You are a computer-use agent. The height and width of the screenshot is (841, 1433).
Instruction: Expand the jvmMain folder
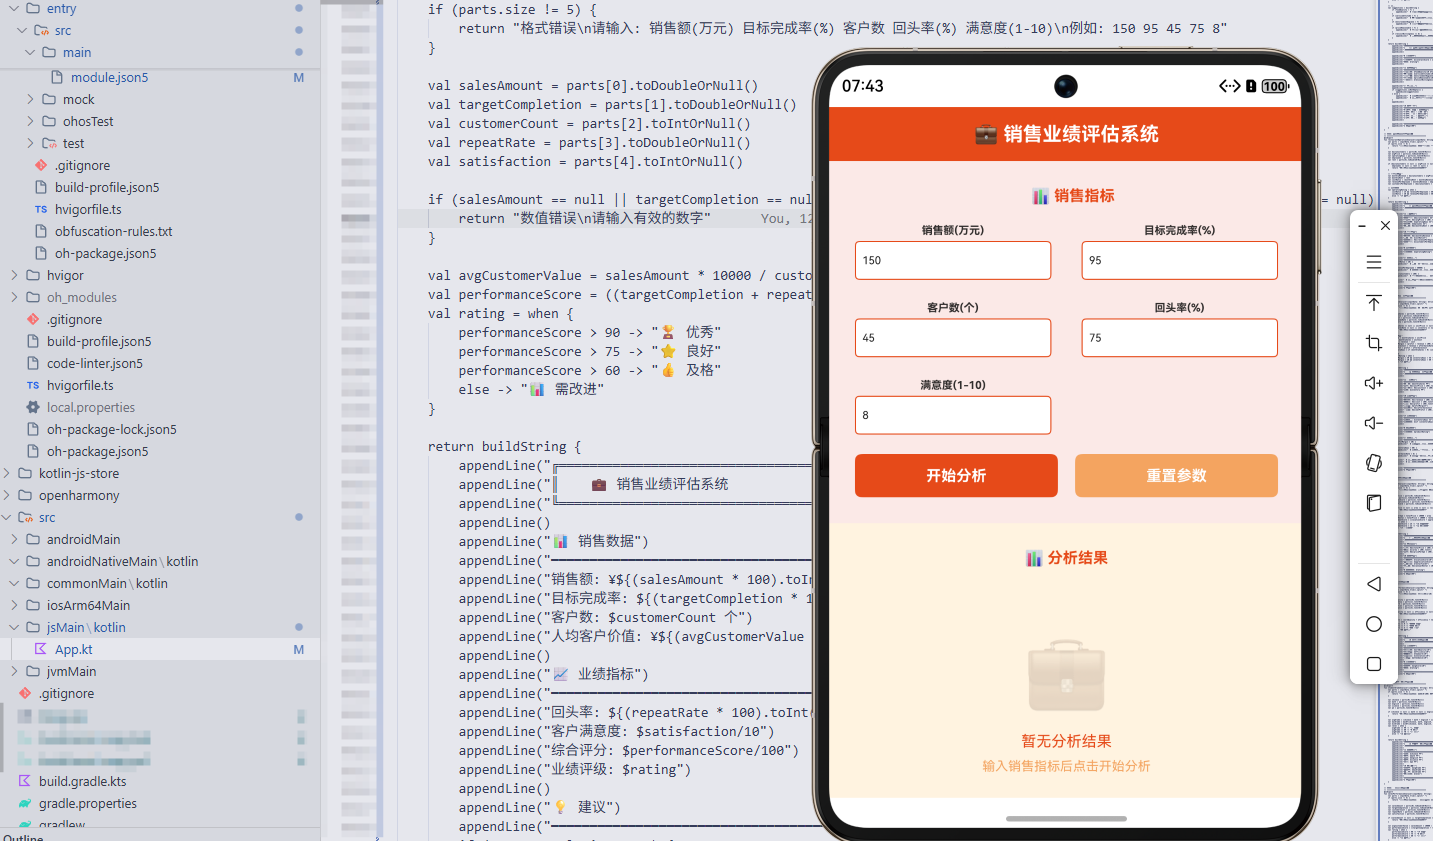click(14, 671)
